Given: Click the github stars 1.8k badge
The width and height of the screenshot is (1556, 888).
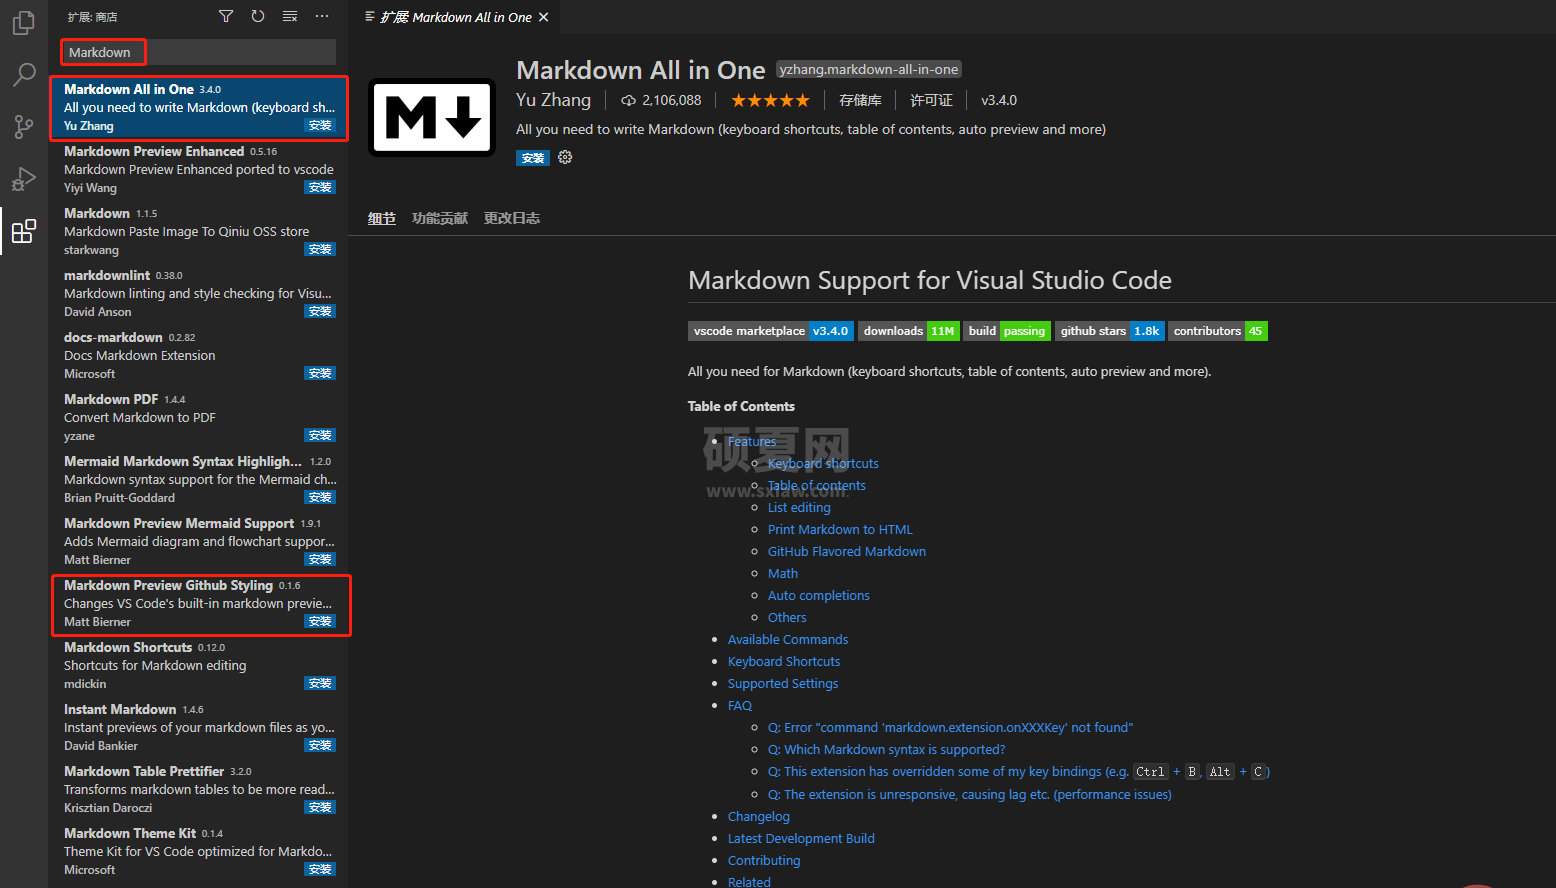Looking at the screenshot, I should point(1110,331).
